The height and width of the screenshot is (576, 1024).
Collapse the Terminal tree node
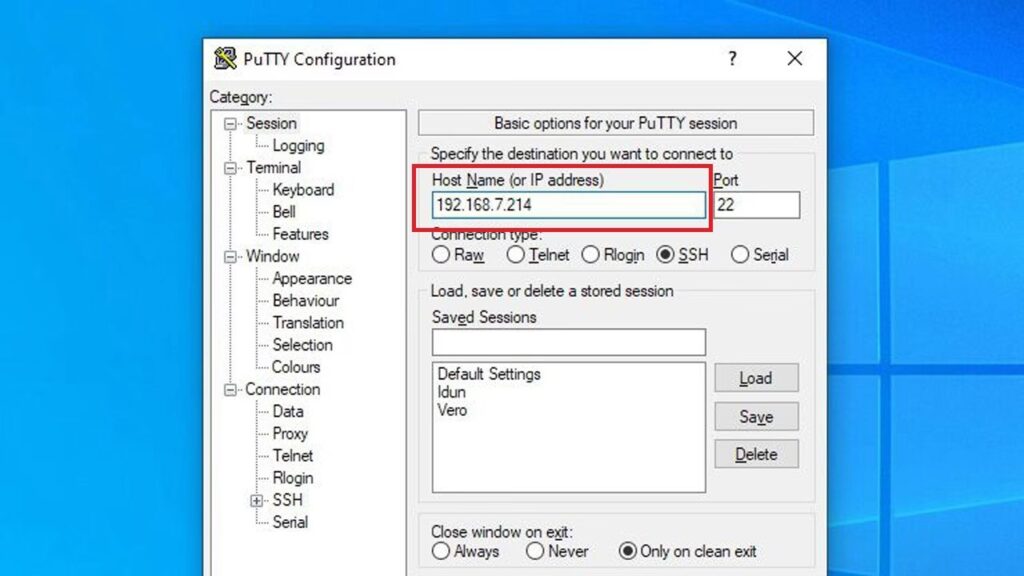pos(232,168)
